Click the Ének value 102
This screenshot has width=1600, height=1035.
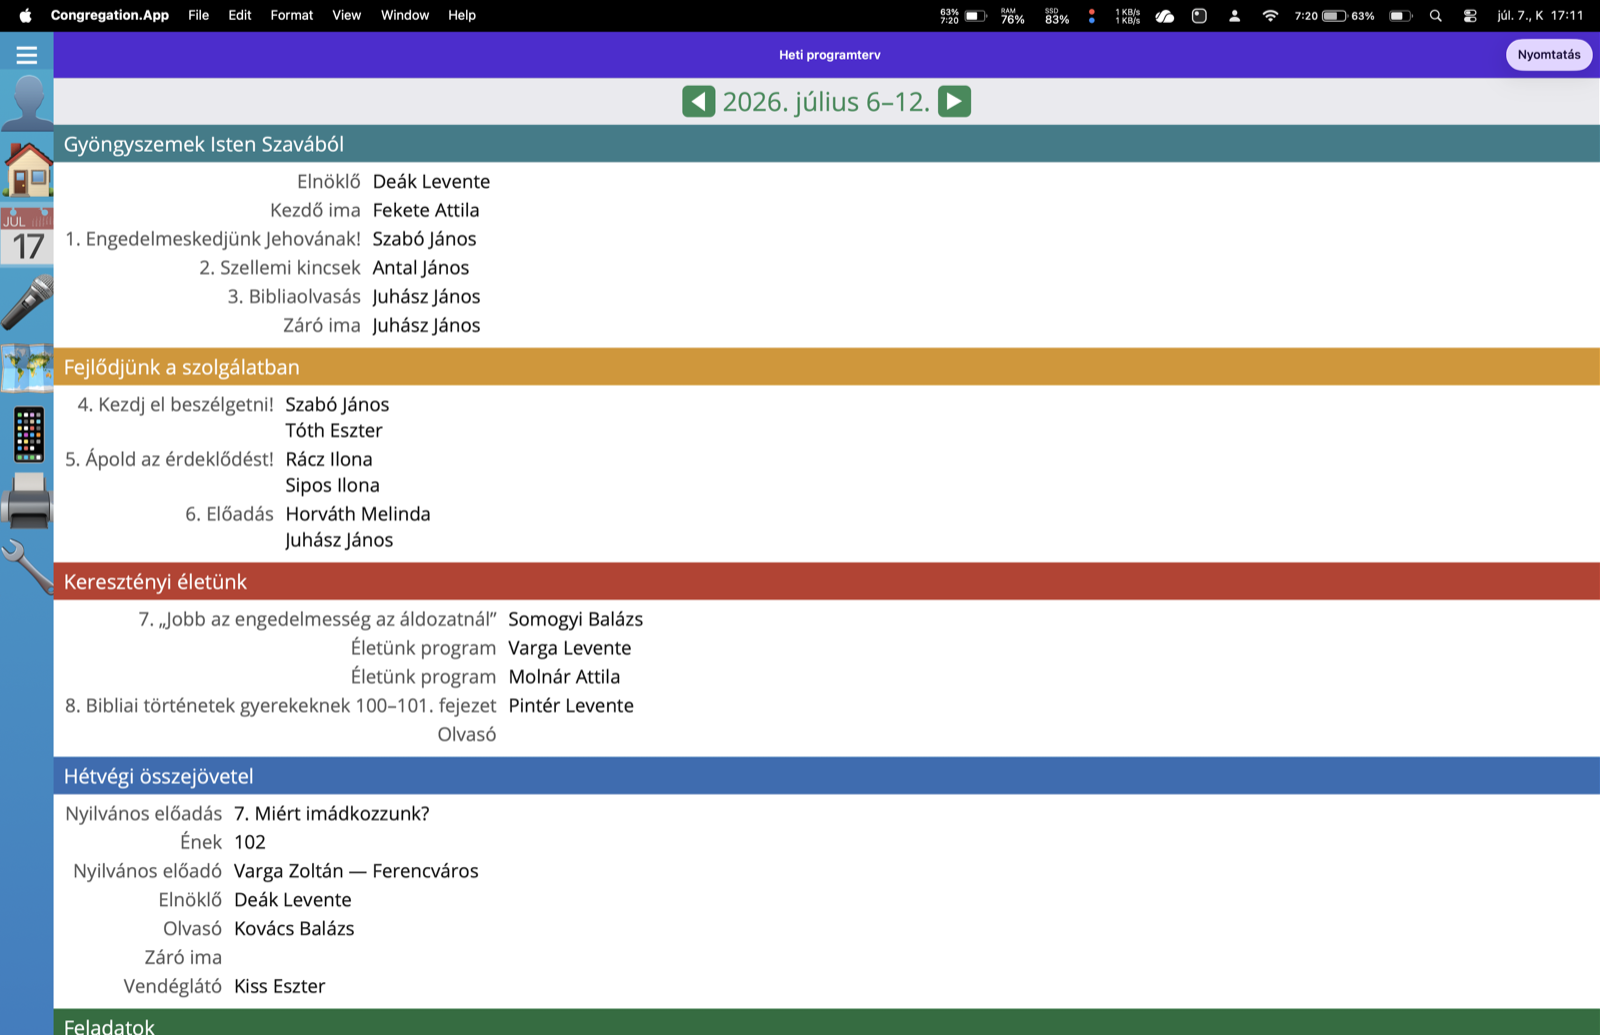pyautogui.click(x=250, y=843)
